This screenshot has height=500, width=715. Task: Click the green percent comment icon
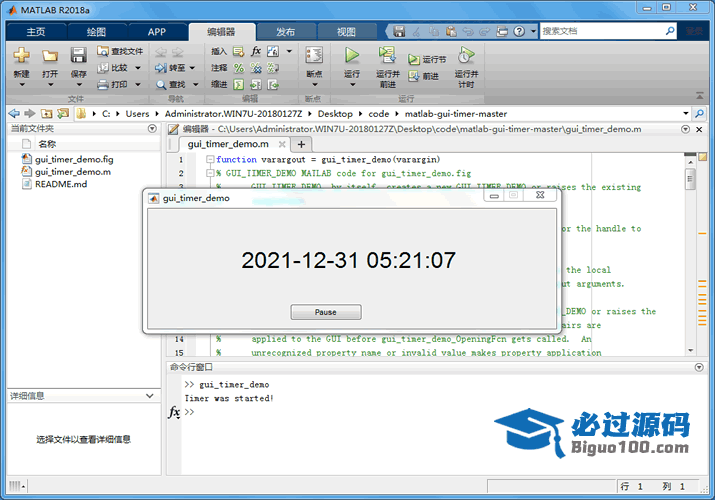pos(239,68)
